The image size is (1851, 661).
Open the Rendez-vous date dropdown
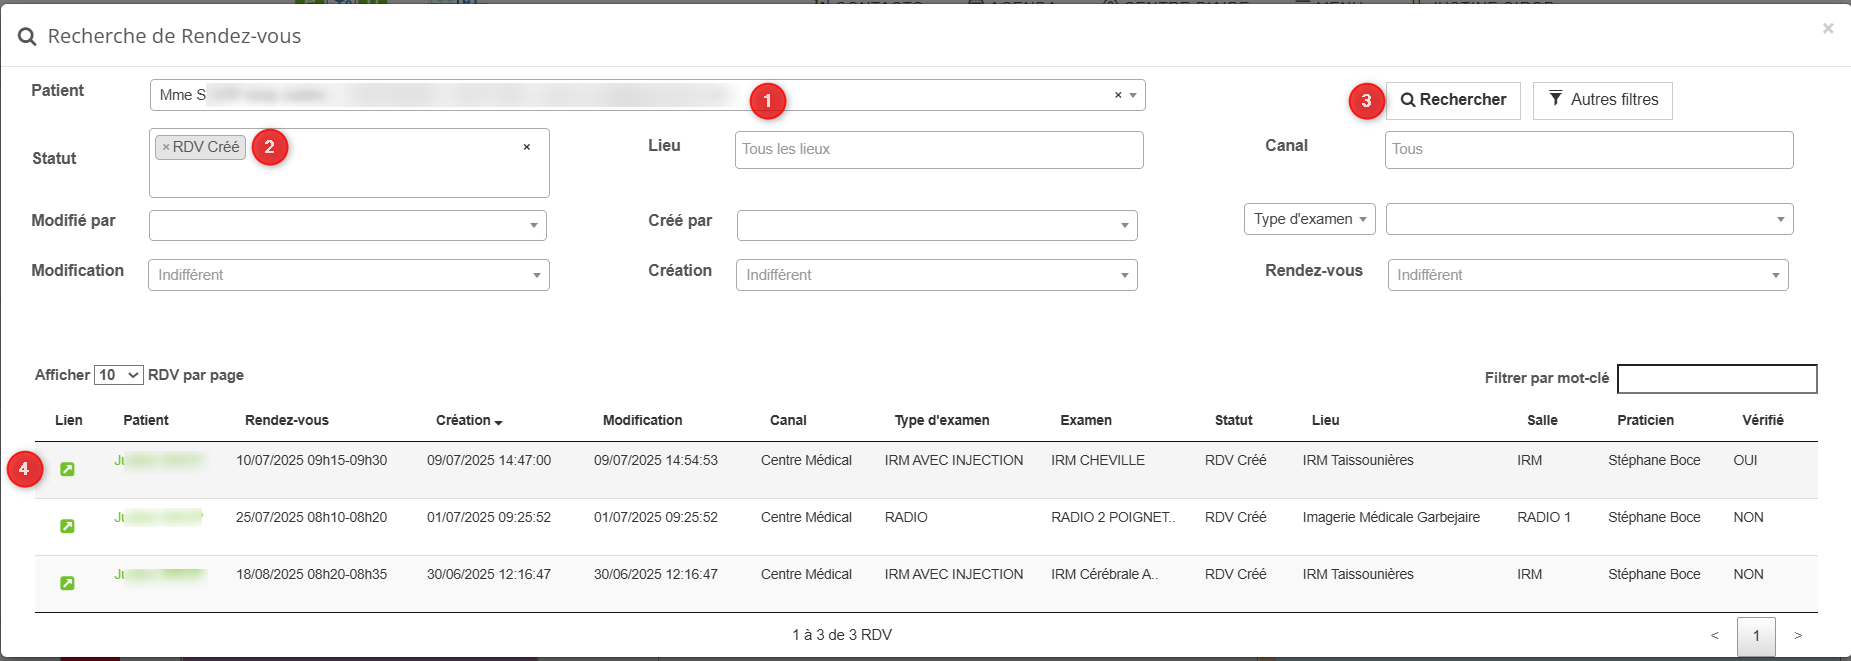tap(1587, 275)
